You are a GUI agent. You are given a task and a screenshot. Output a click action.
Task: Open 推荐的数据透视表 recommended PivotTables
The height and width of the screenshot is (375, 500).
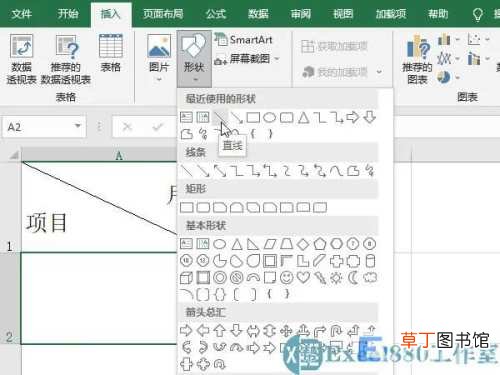tap(66, 59)
